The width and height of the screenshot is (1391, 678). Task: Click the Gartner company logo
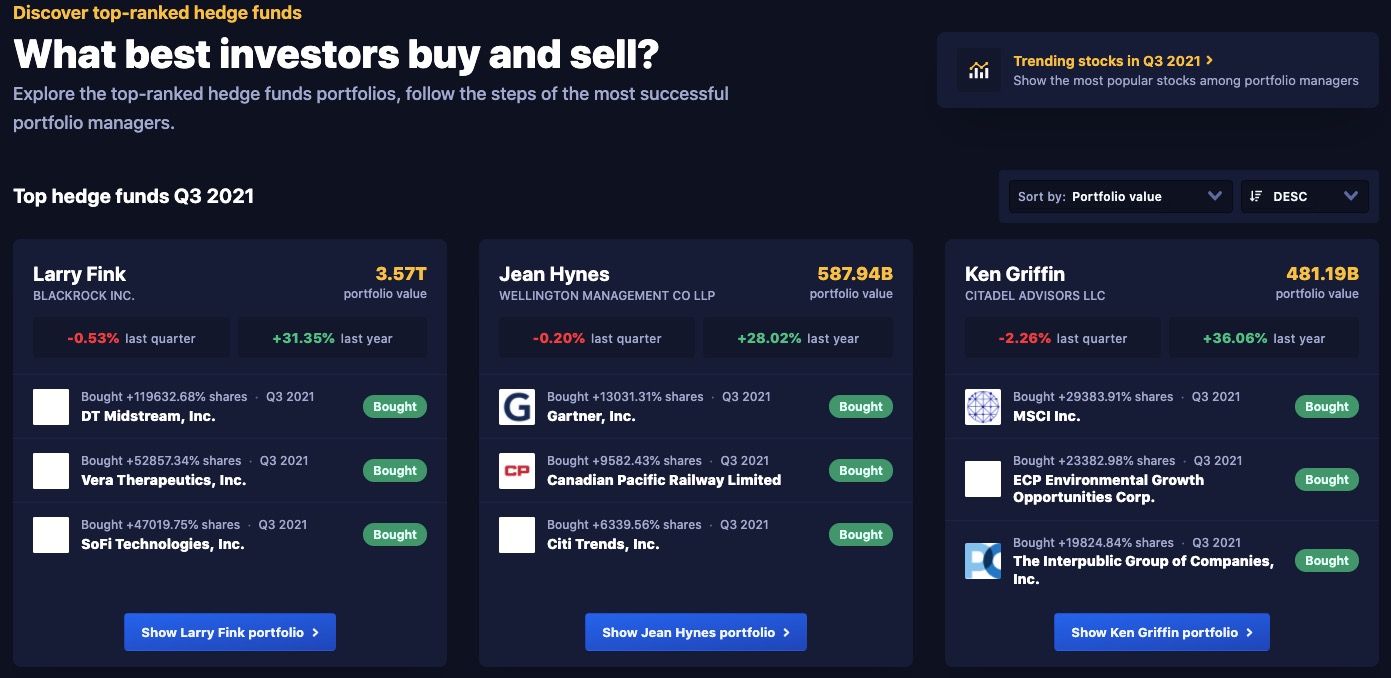[517, 407]
